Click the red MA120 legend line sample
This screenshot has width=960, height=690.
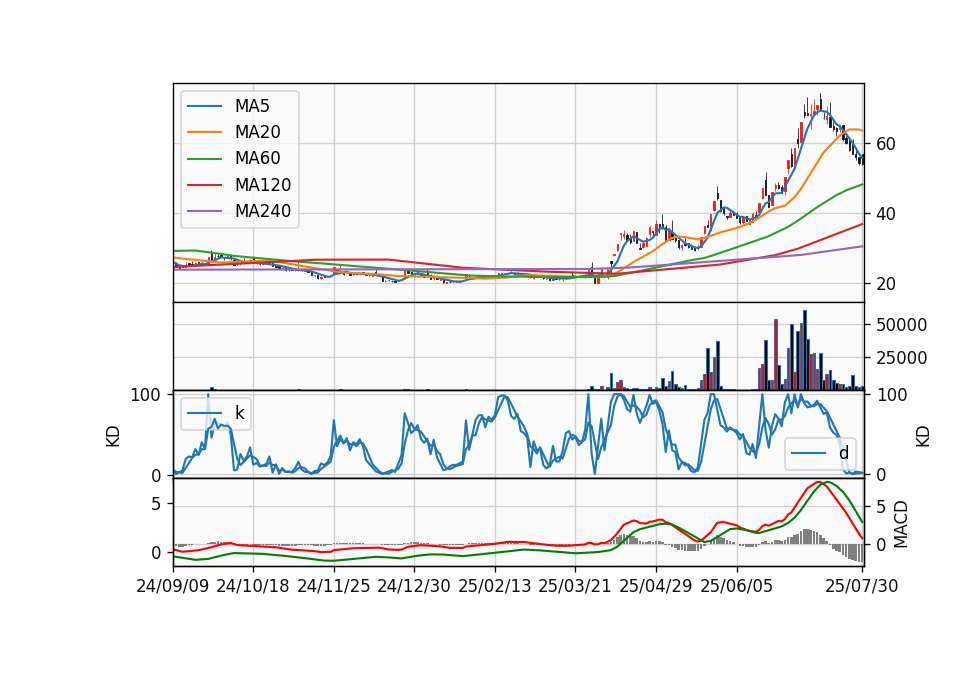click(204, 185)
